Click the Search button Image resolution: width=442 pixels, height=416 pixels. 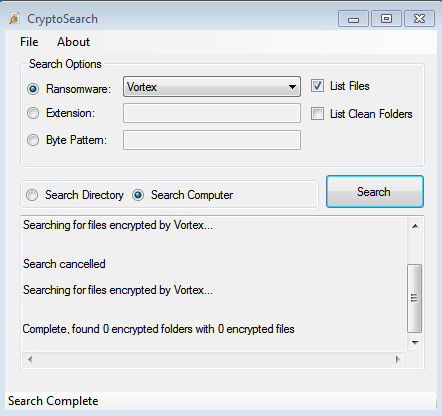click(375, 192)
